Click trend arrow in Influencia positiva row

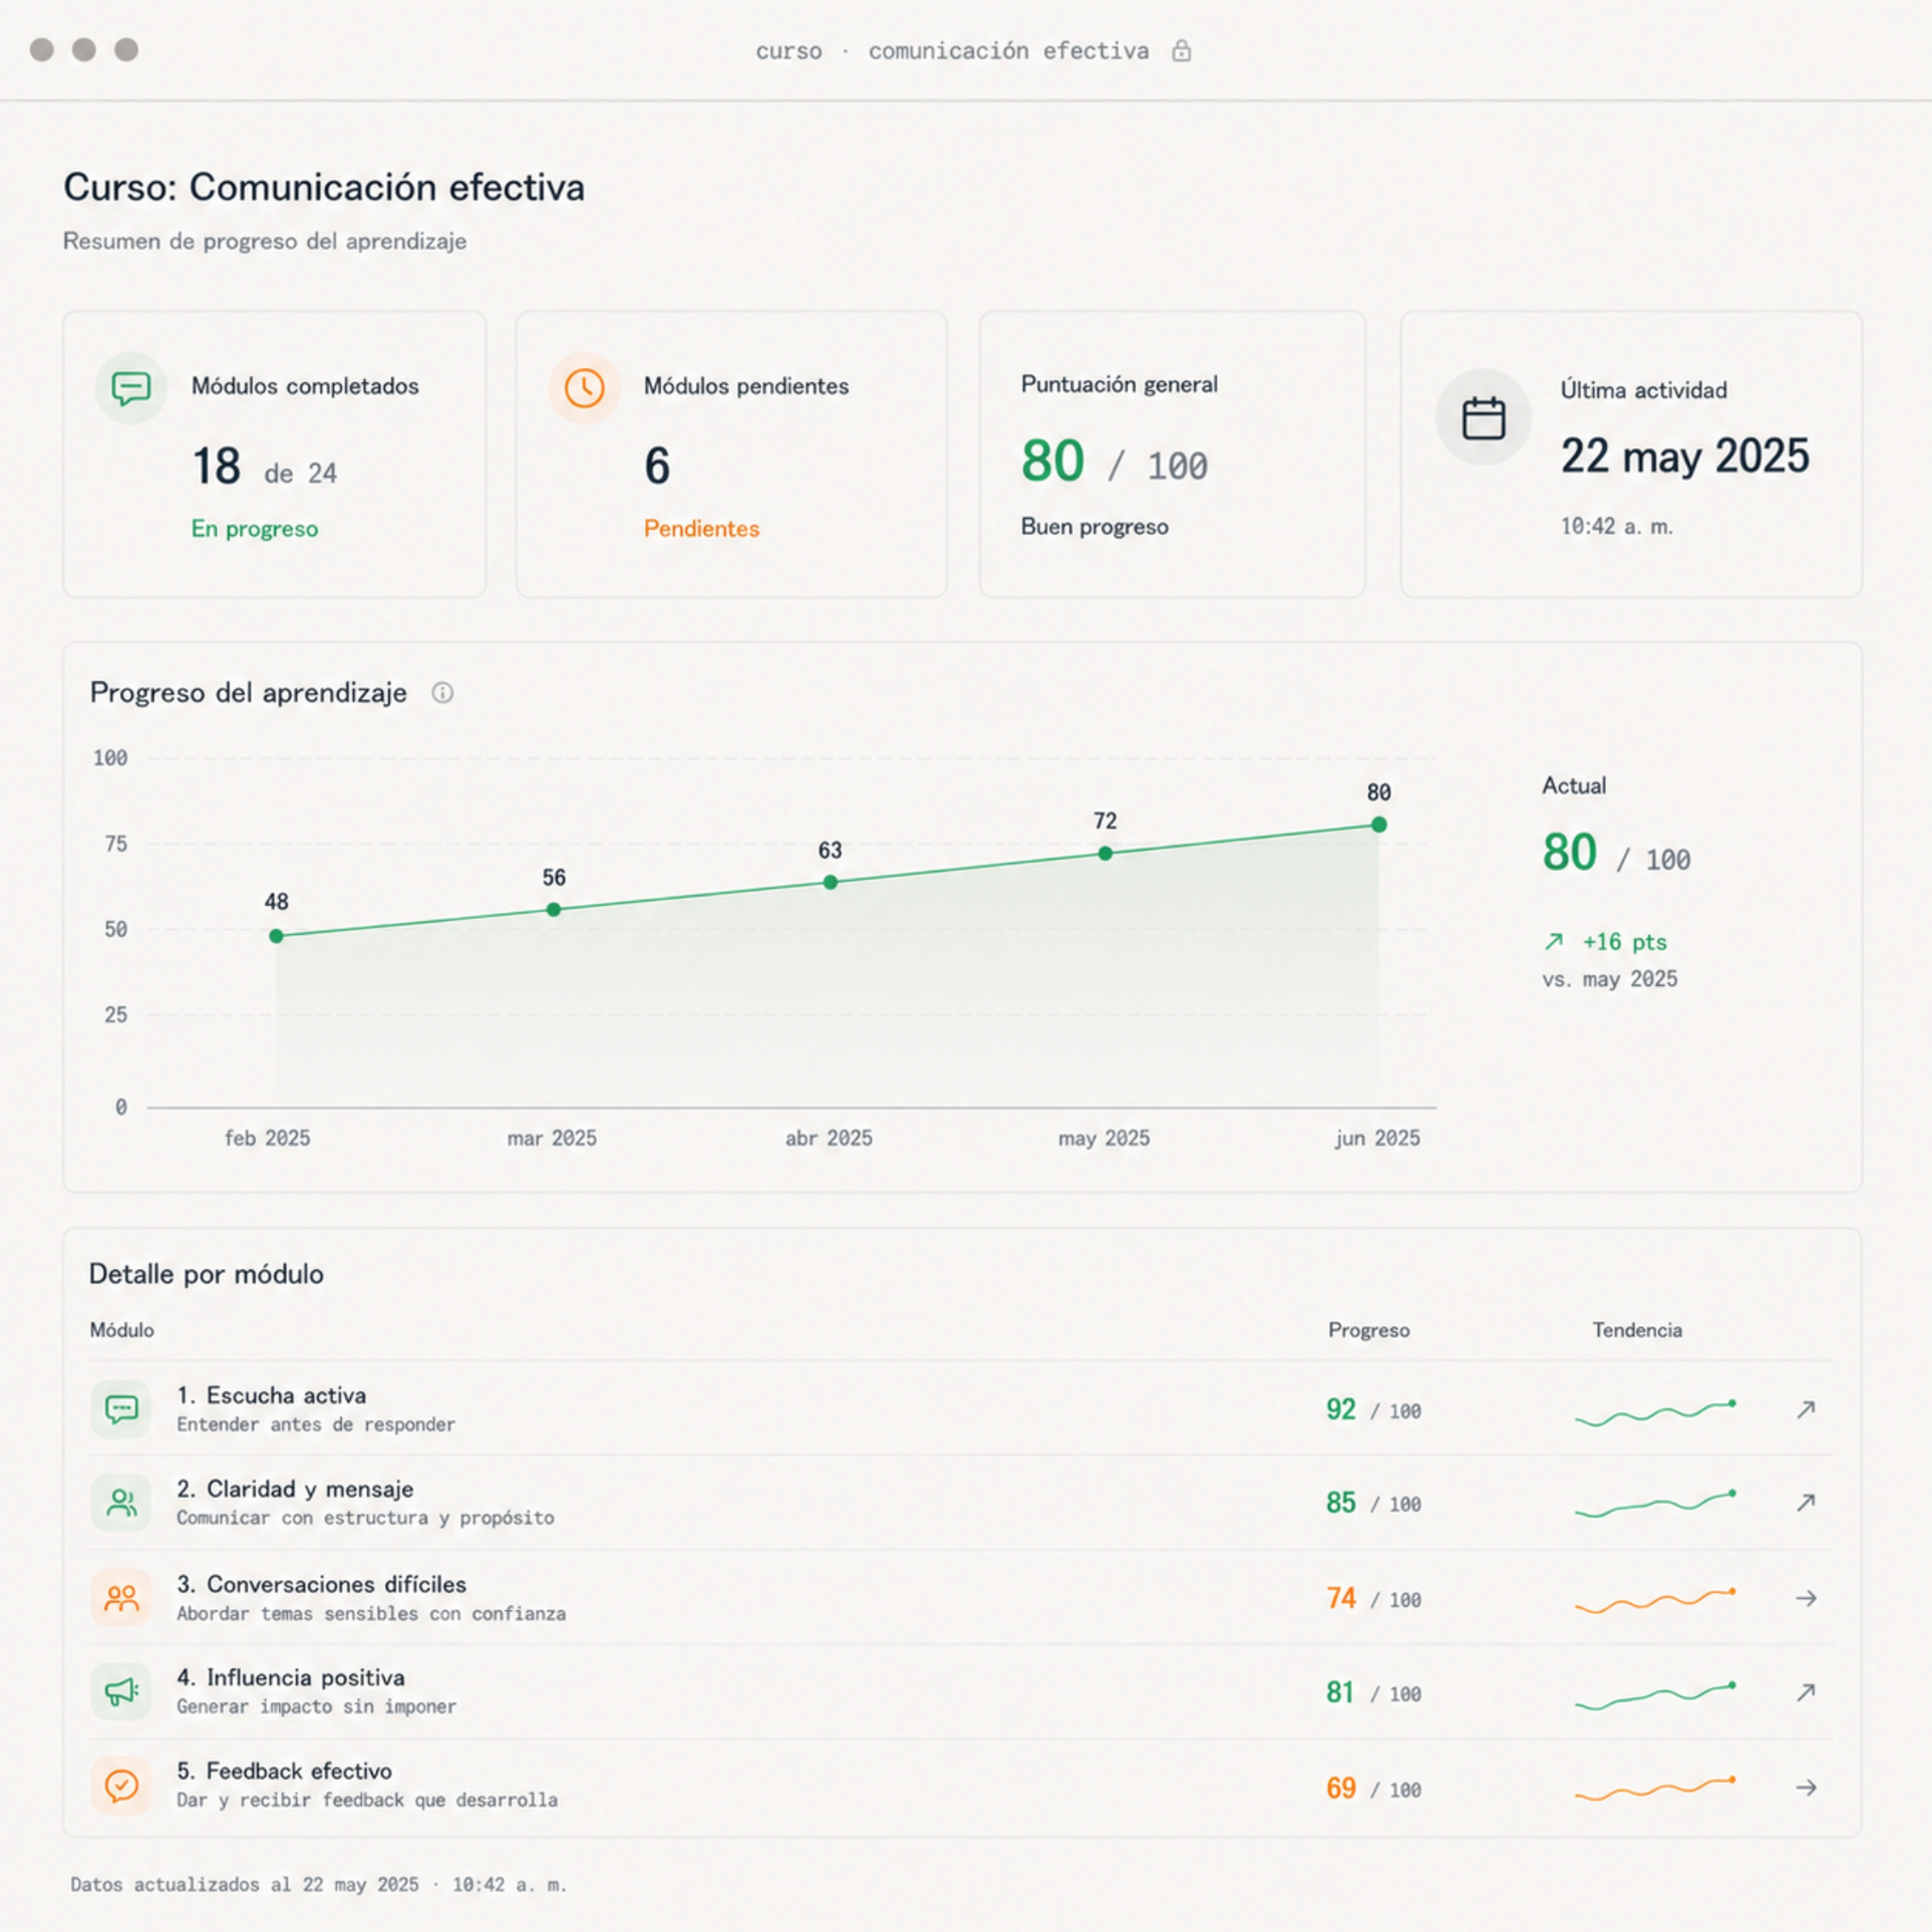tap(1805, 1692)
